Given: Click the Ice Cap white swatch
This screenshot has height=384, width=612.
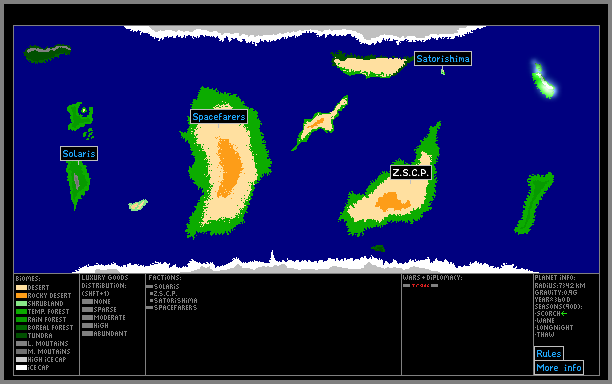Looking at the screenshot, I should tap(21, 368).
